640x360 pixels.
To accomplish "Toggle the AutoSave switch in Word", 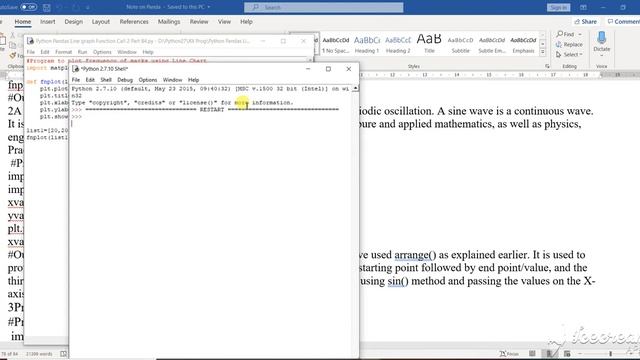I will 28,7.
